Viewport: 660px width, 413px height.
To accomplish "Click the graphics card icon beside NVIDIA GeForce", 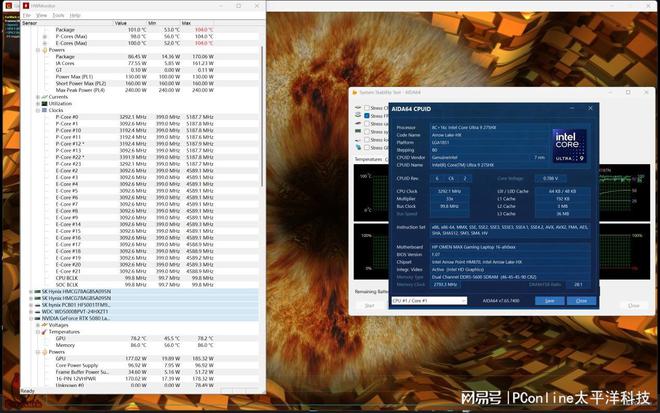I will 37,318.
